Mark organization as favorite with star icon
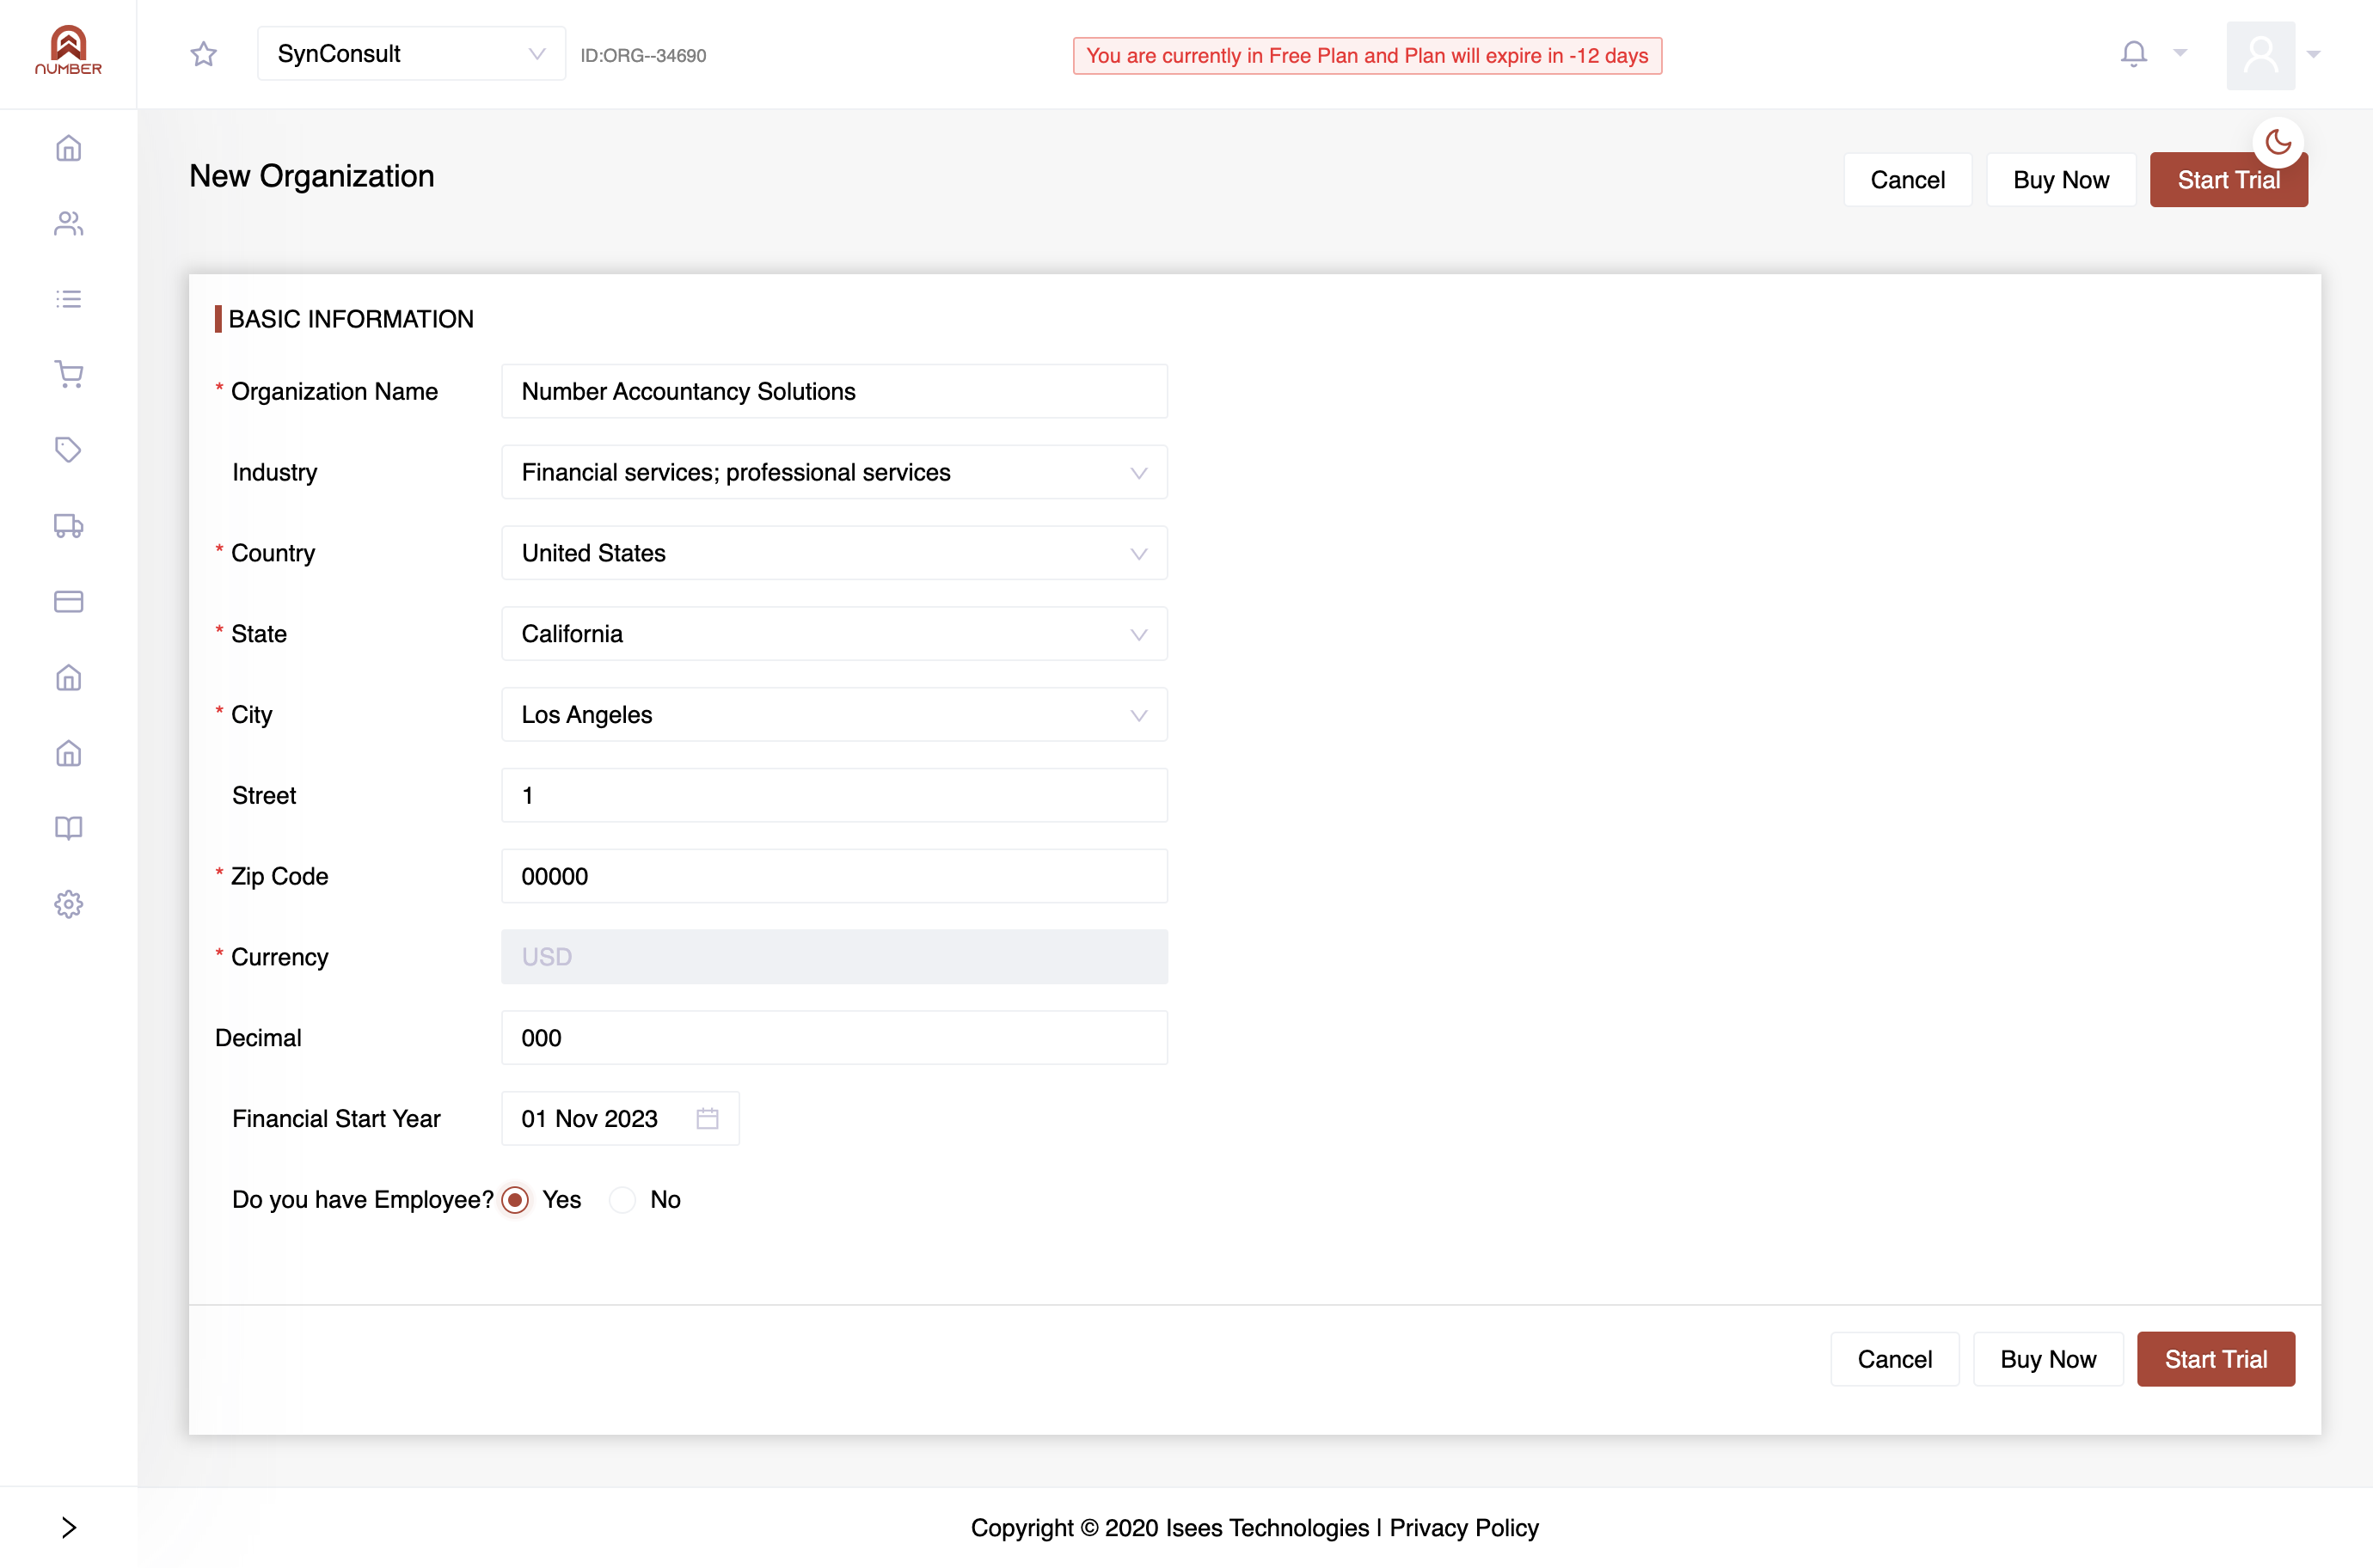 (203, 54)
